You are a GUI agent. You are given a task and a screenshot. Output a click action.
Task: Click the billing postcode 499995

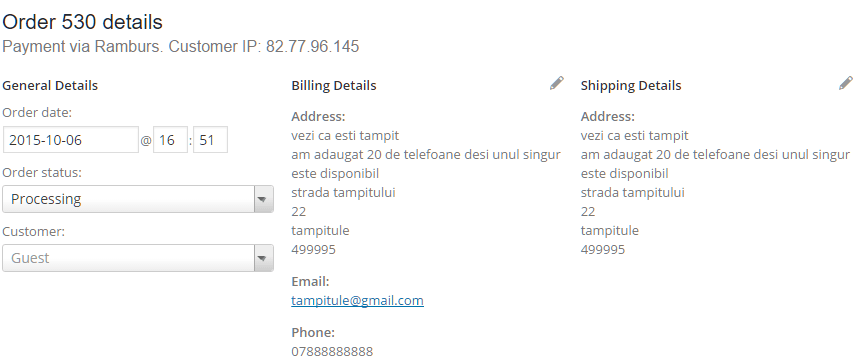(x=313, y=249)
